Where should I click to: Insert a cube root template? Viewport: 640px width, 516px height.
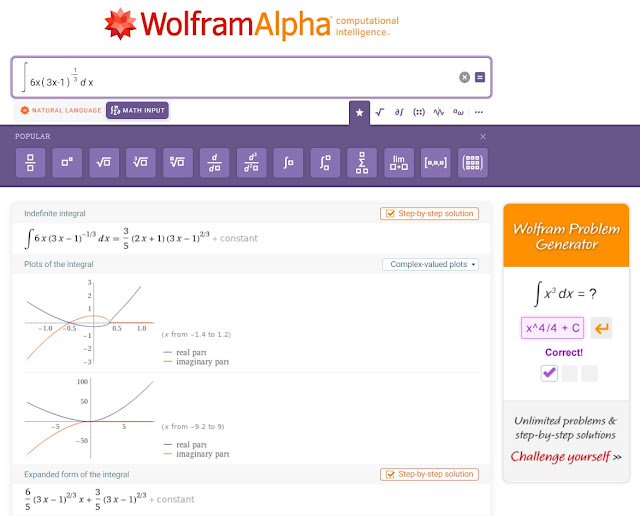click(141, 163)
